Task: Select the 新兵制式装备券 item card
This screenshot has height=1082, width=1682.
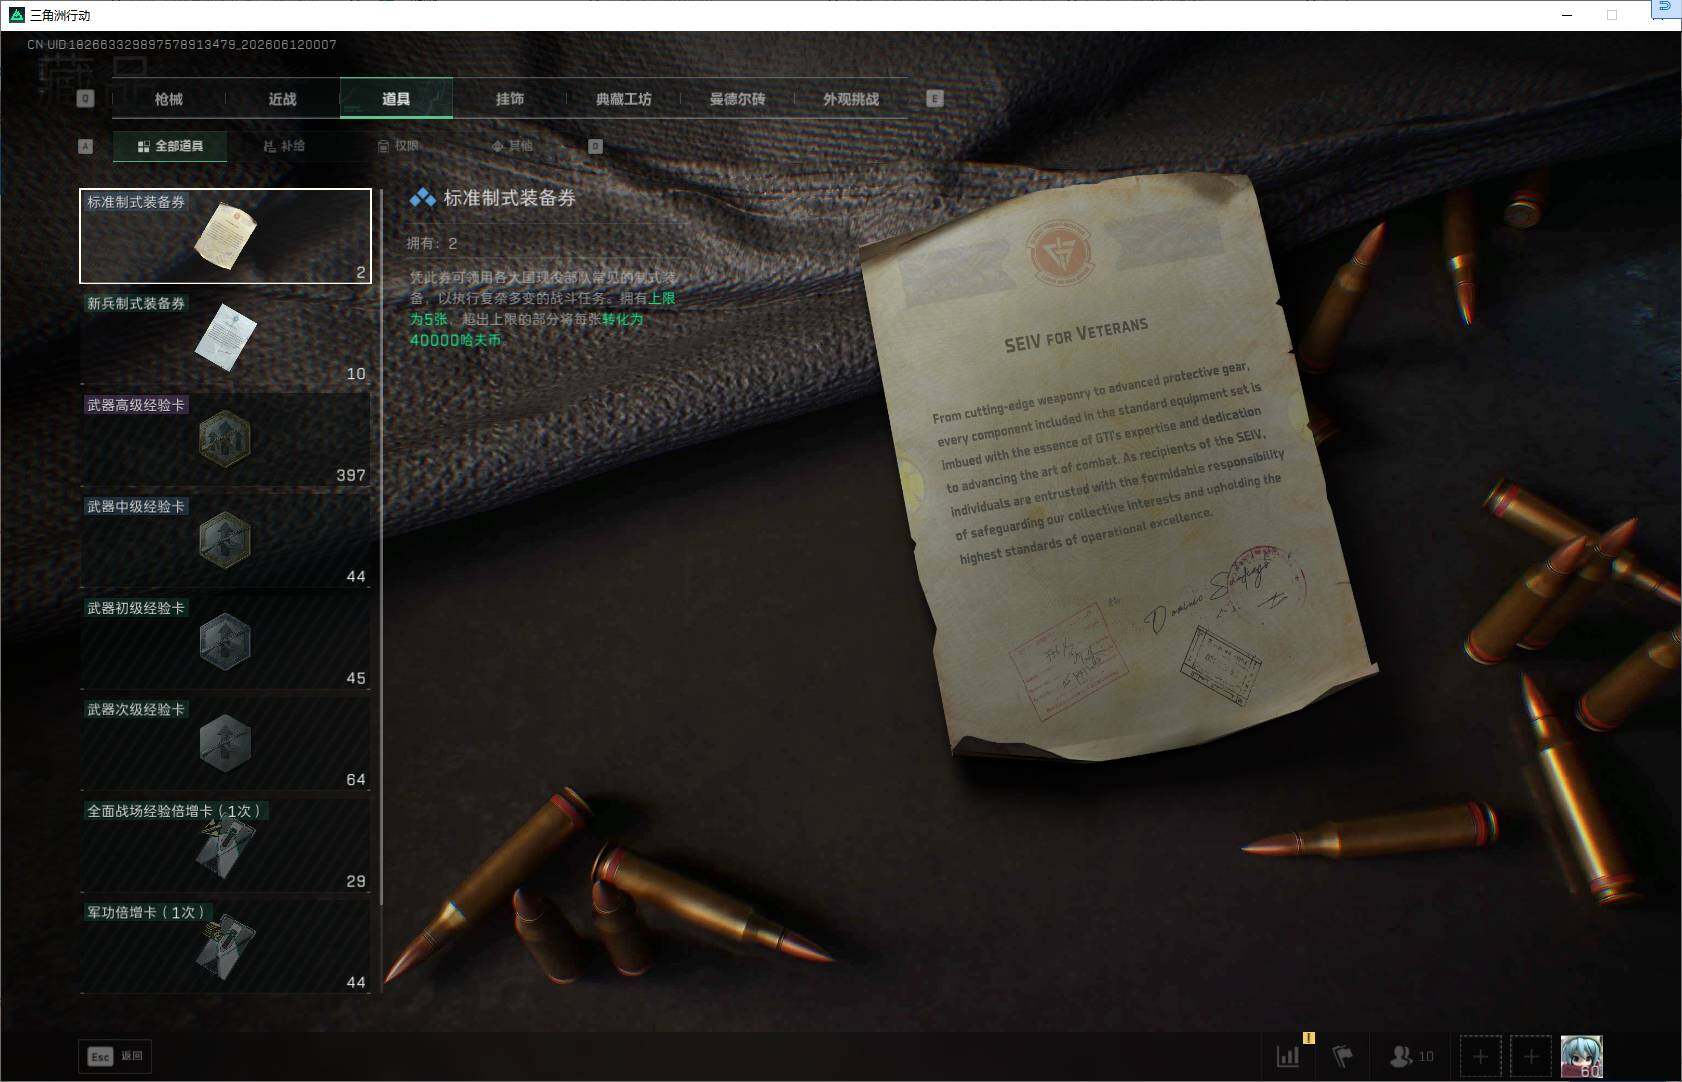Action: pos(226,338)
